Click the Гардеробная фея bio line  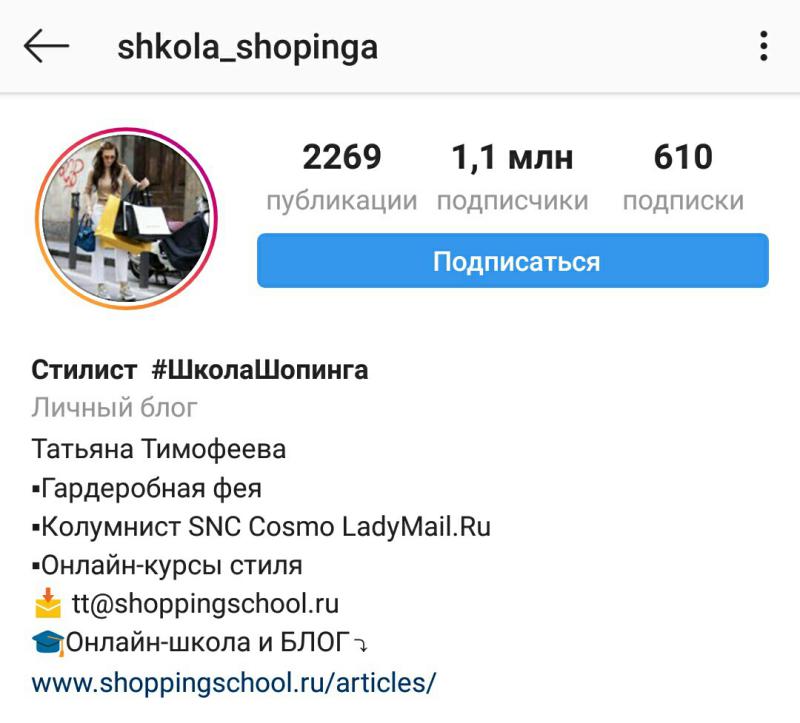pyautogui.click(x=146, y=488)
